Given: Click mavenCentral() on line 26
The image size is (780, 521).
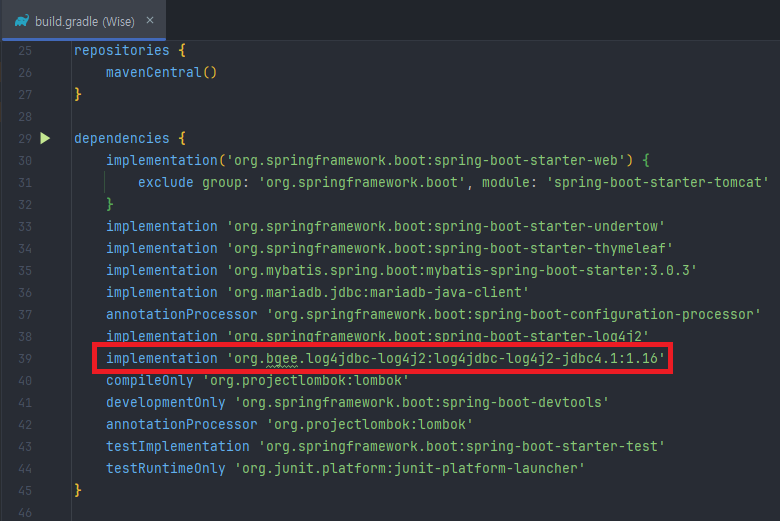Looking at the screenshot, I should point(161,73).
